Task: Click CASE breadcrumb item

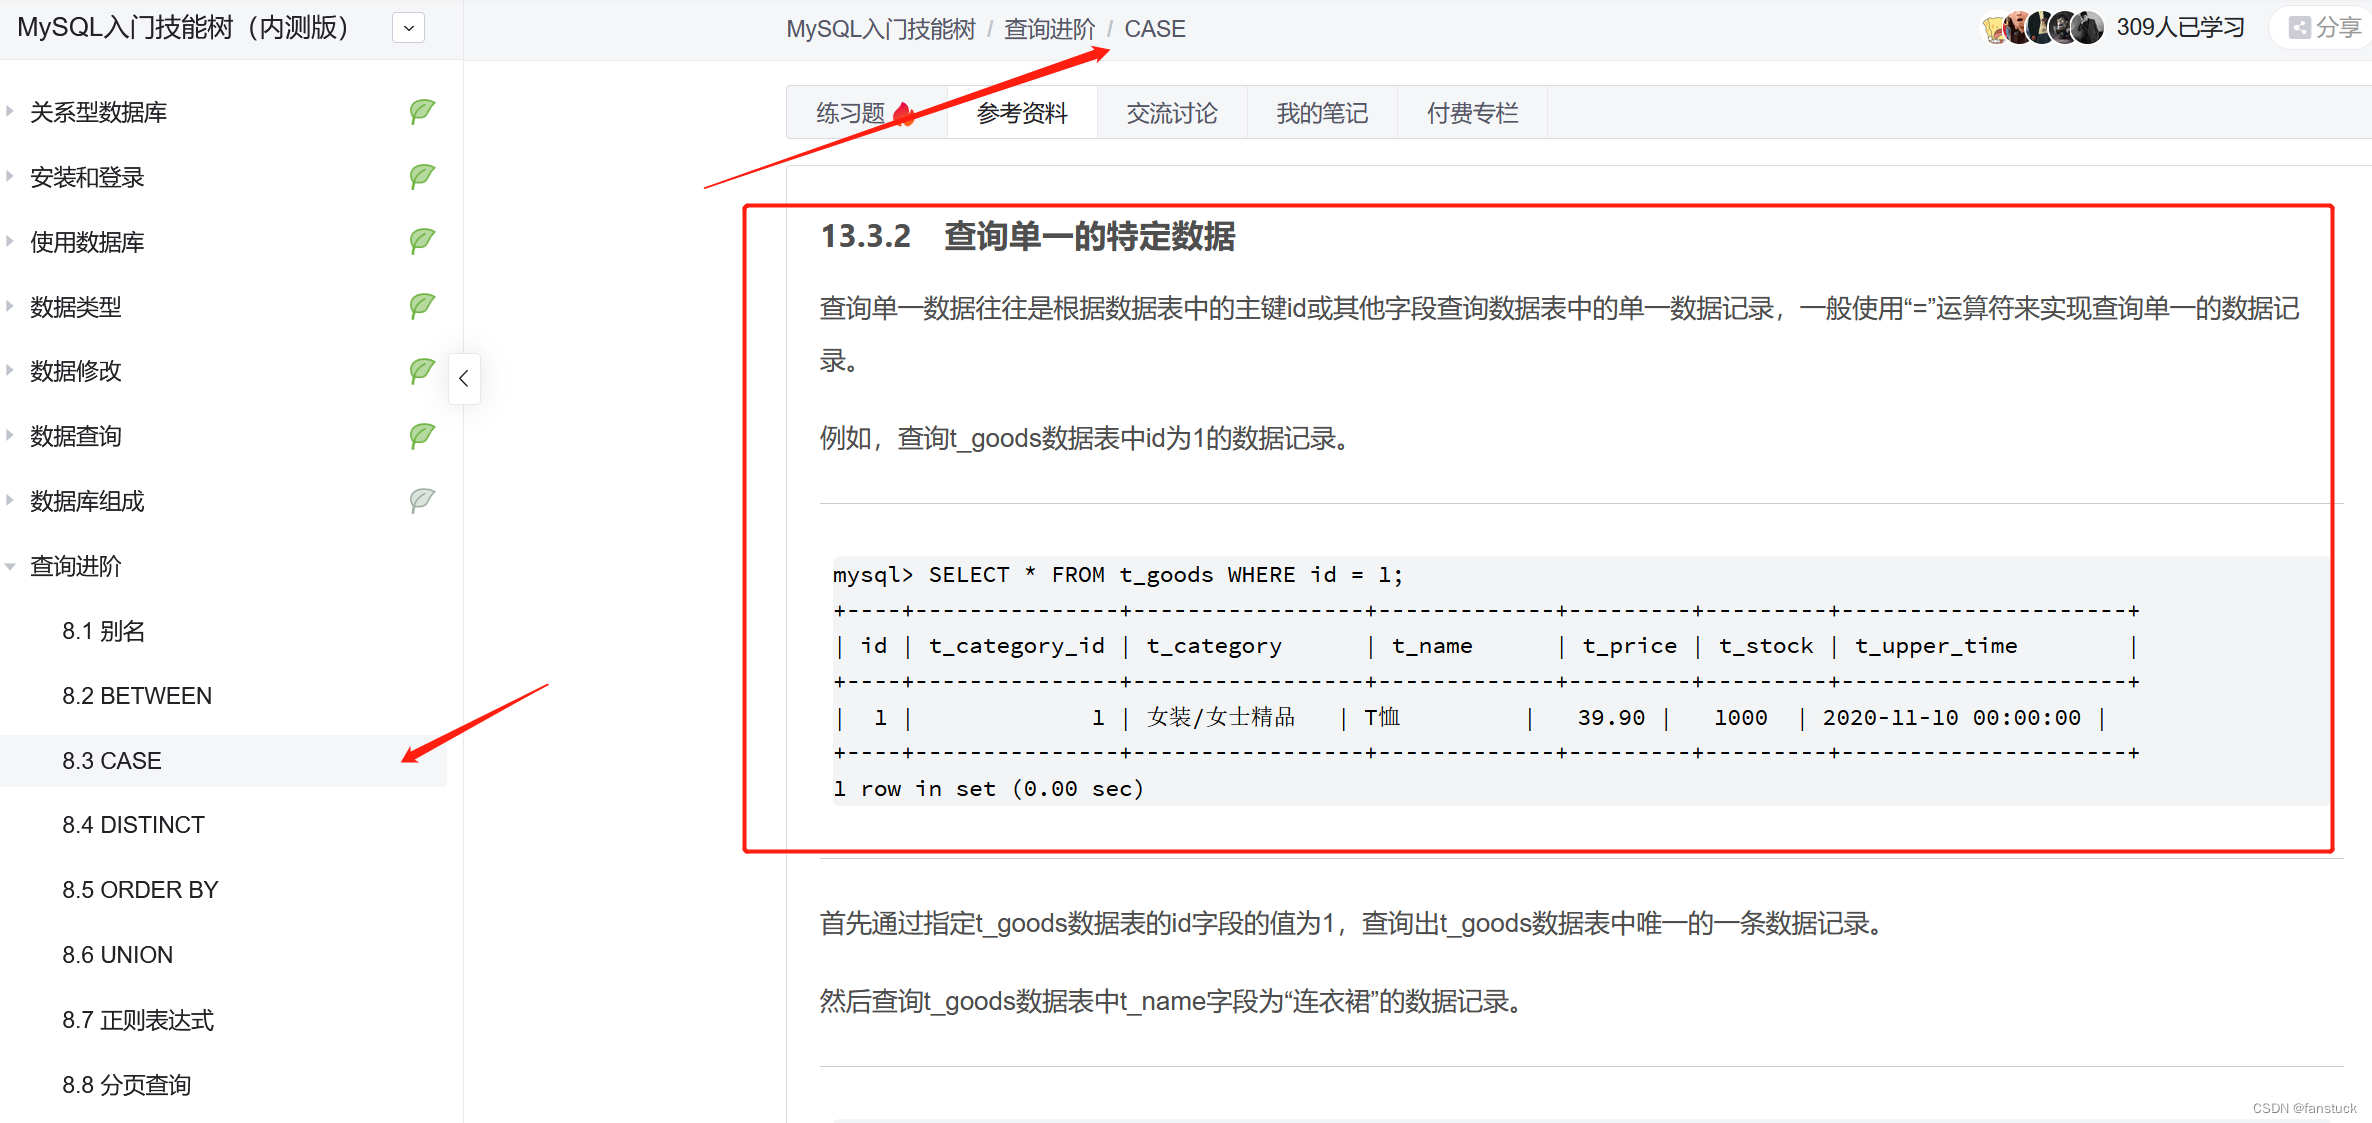Action: [1154, 29]
